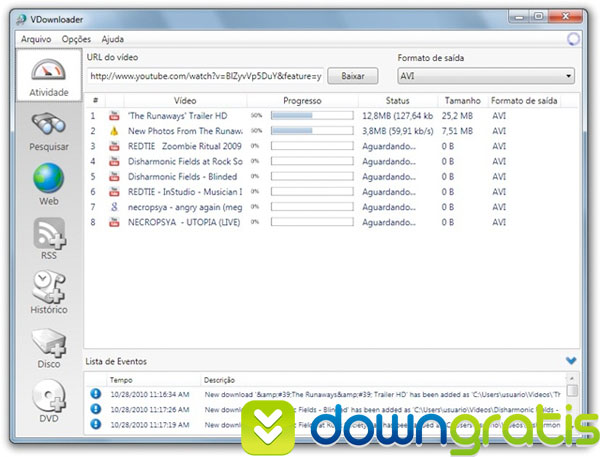Screen dimensions: 600x457
Task: Sort by the Vídeo column header
Action: [185, 101]
